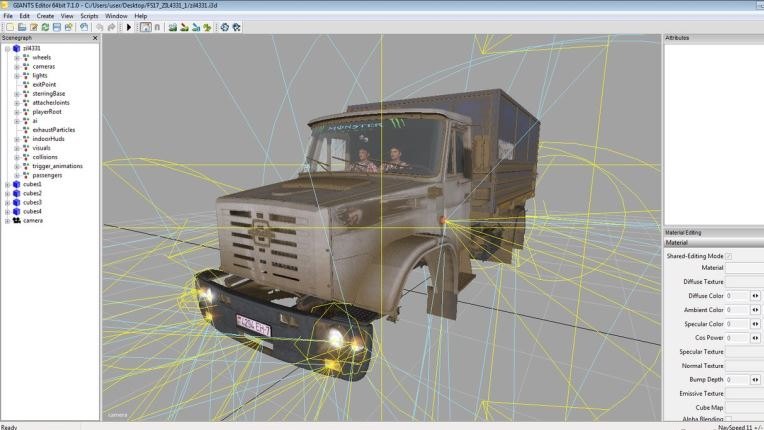Click the node icon beside steringBase
The width and height of the screenshot is (764, 430).
[26, 93]
